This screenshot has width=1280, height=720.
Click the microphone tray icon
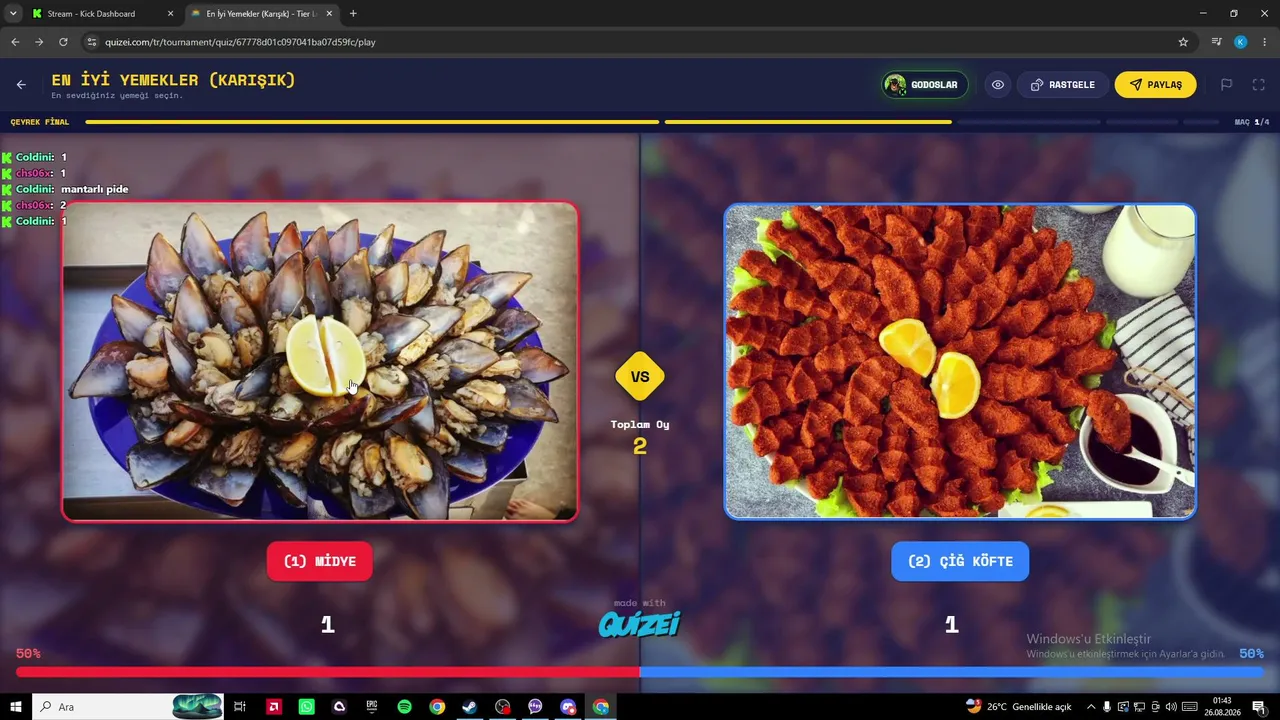[1107, 707]
